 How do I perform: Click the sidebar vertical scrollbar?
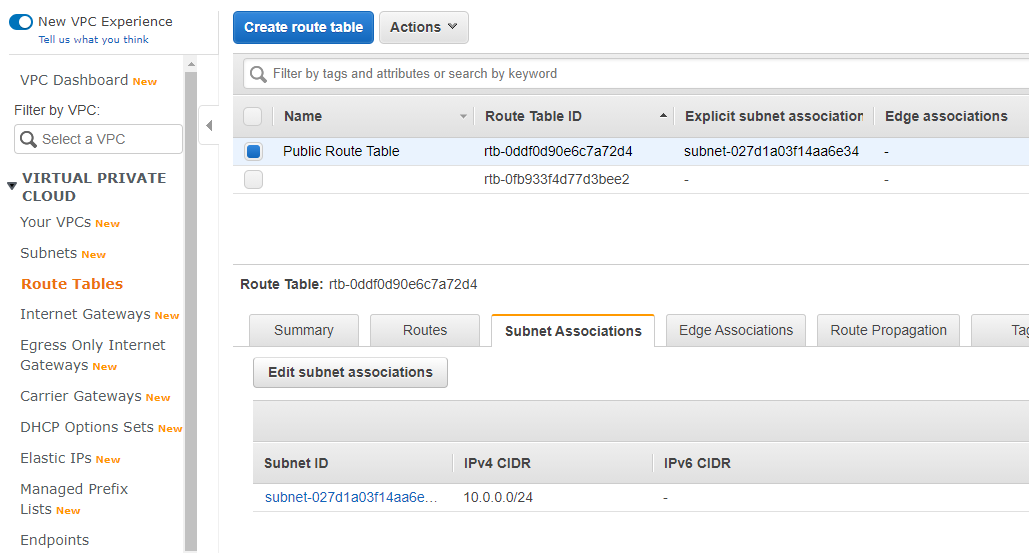(x=191, y=308)
